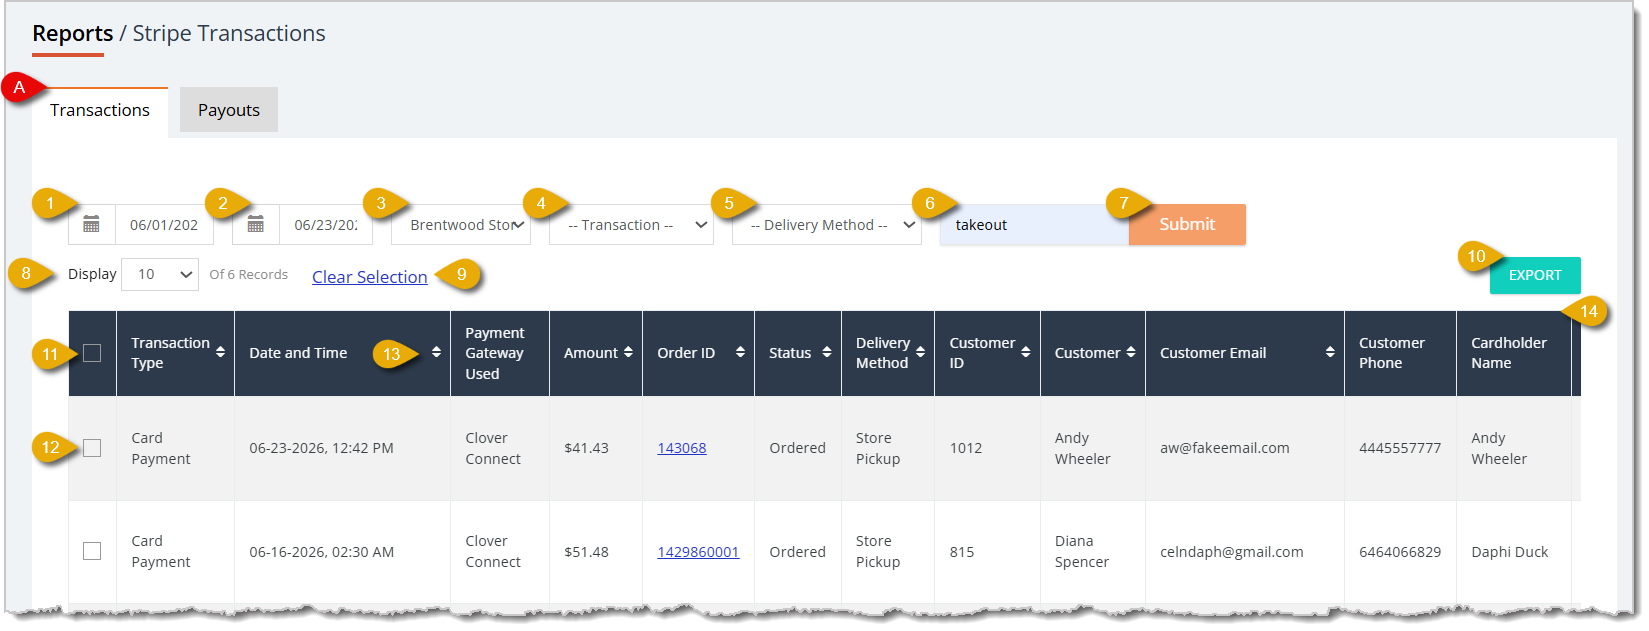Open the end date calendar icon

(x=255, y=224)
